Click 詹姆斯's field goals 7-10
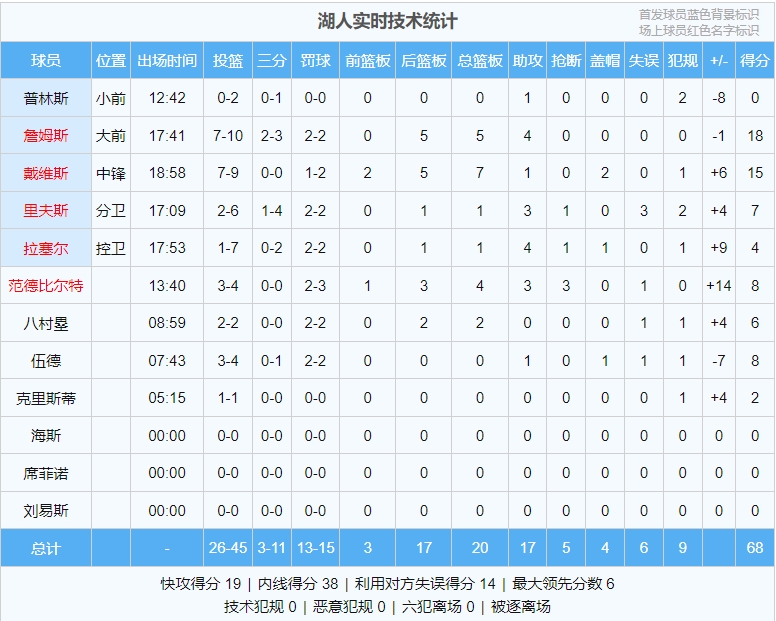 tap(228, 136)
